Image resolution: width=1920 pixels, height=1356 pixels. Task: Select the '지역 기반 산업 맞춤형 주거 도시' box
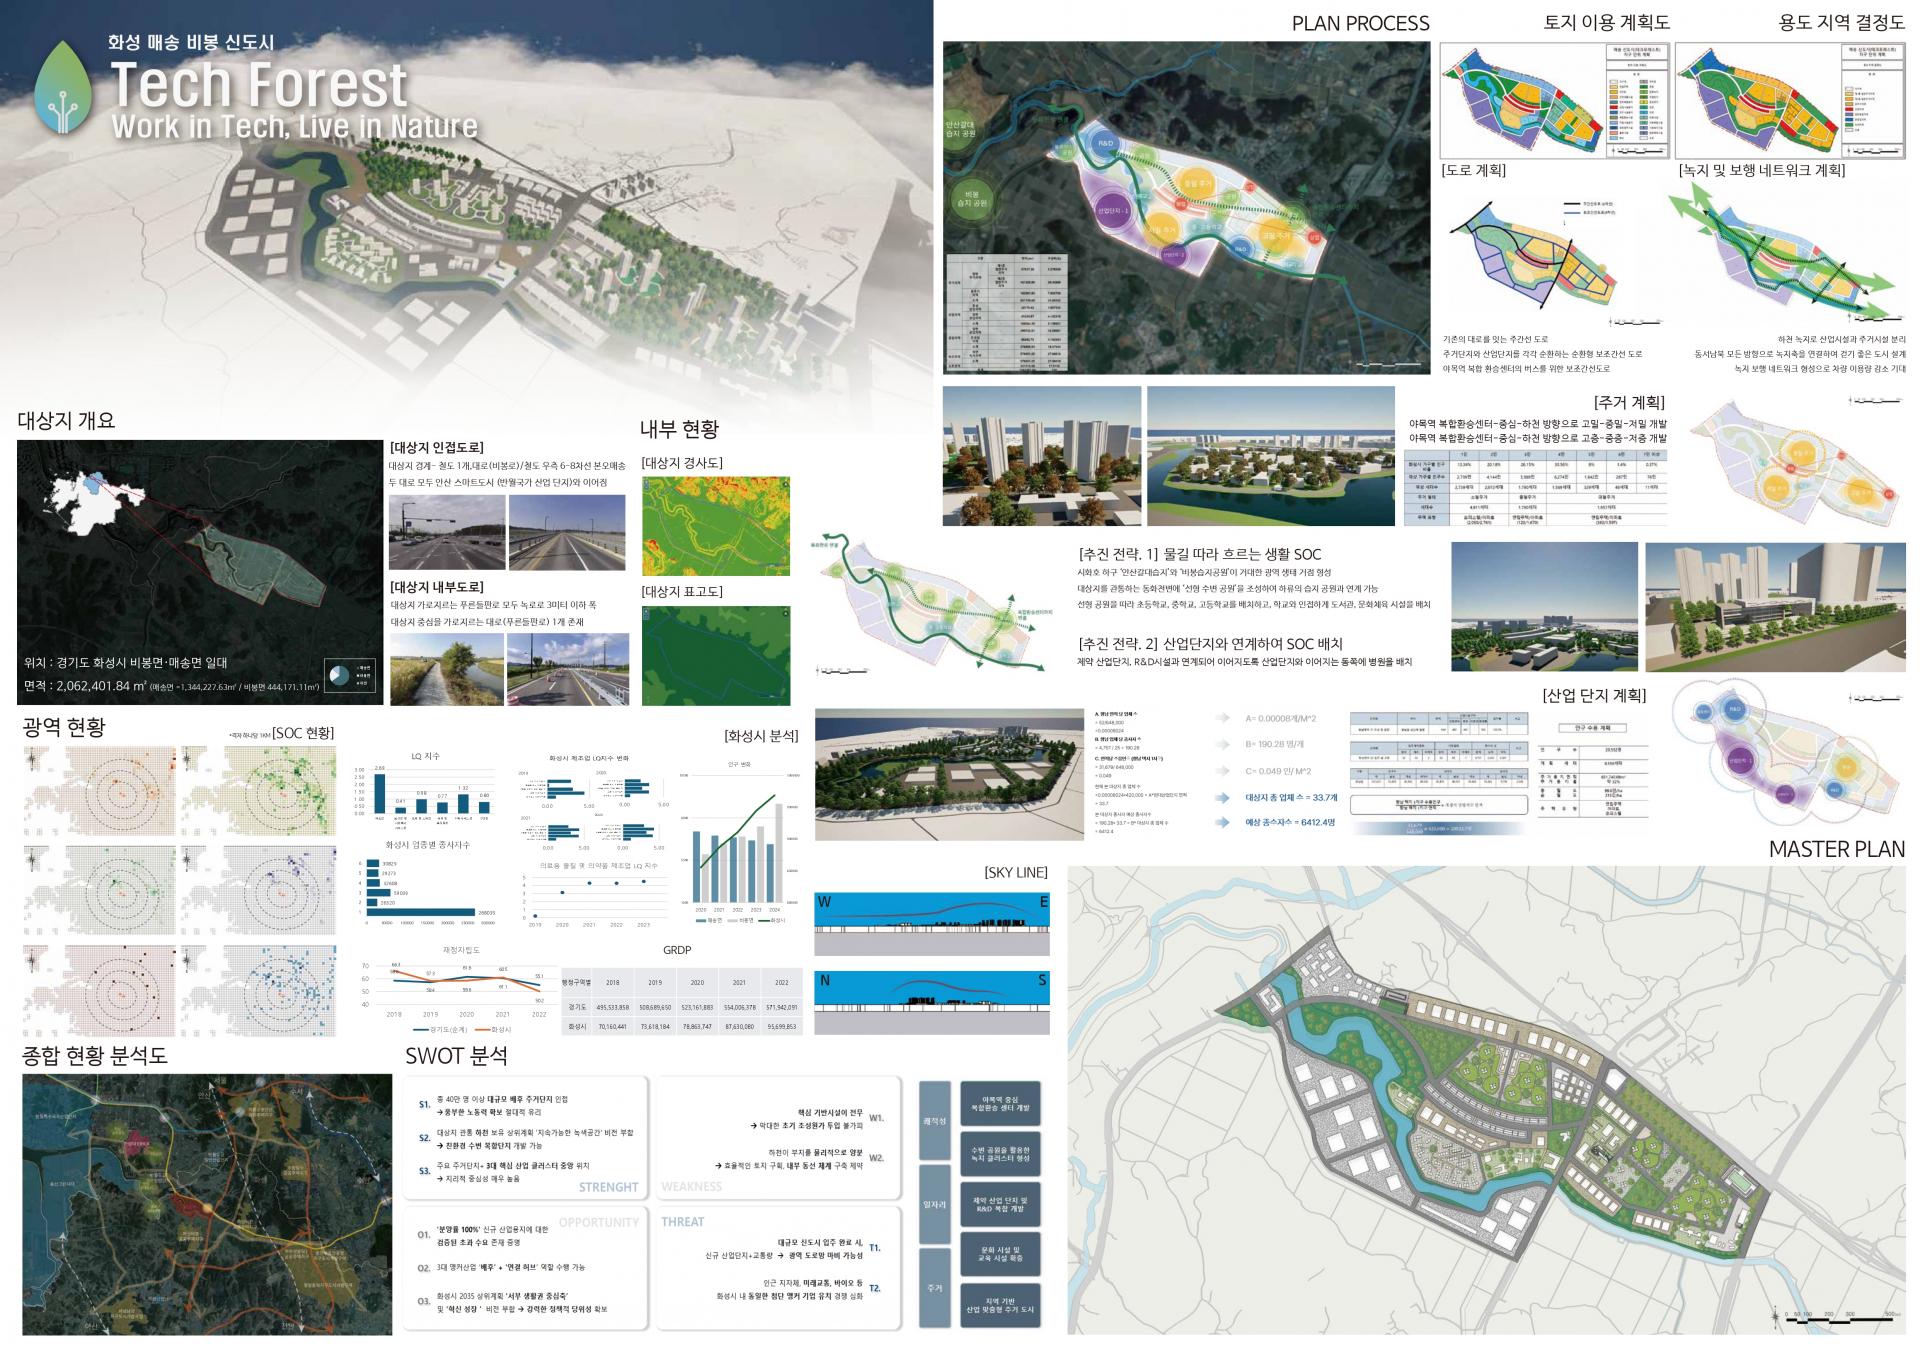pyautogui.click(x=1000, y=1305)
